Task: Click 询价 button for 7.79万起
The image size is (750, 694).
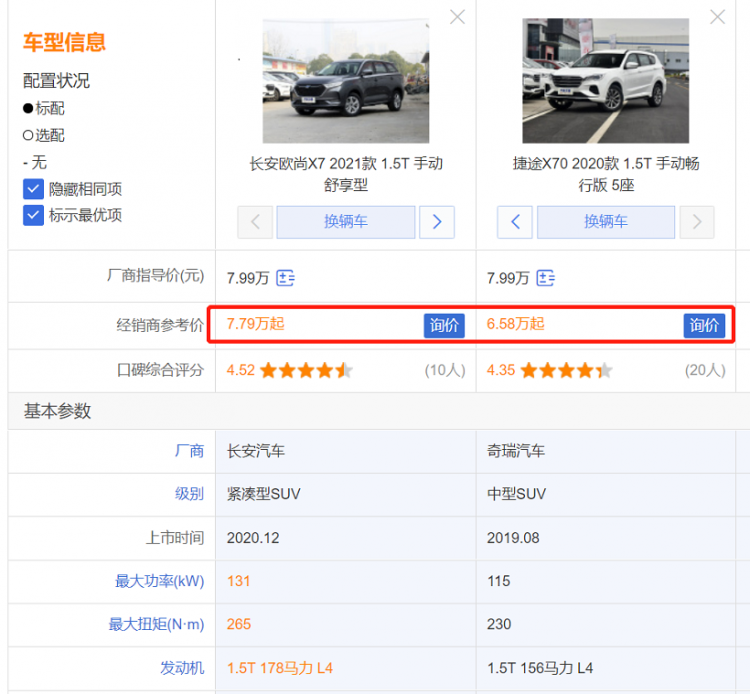Action: [x=444, y=325]
